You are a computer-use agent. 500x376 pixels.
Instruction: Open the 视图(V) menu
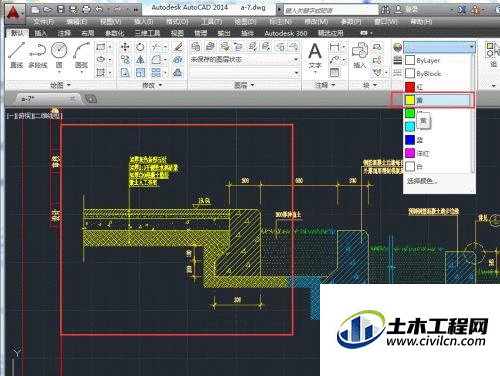[111, 22]
